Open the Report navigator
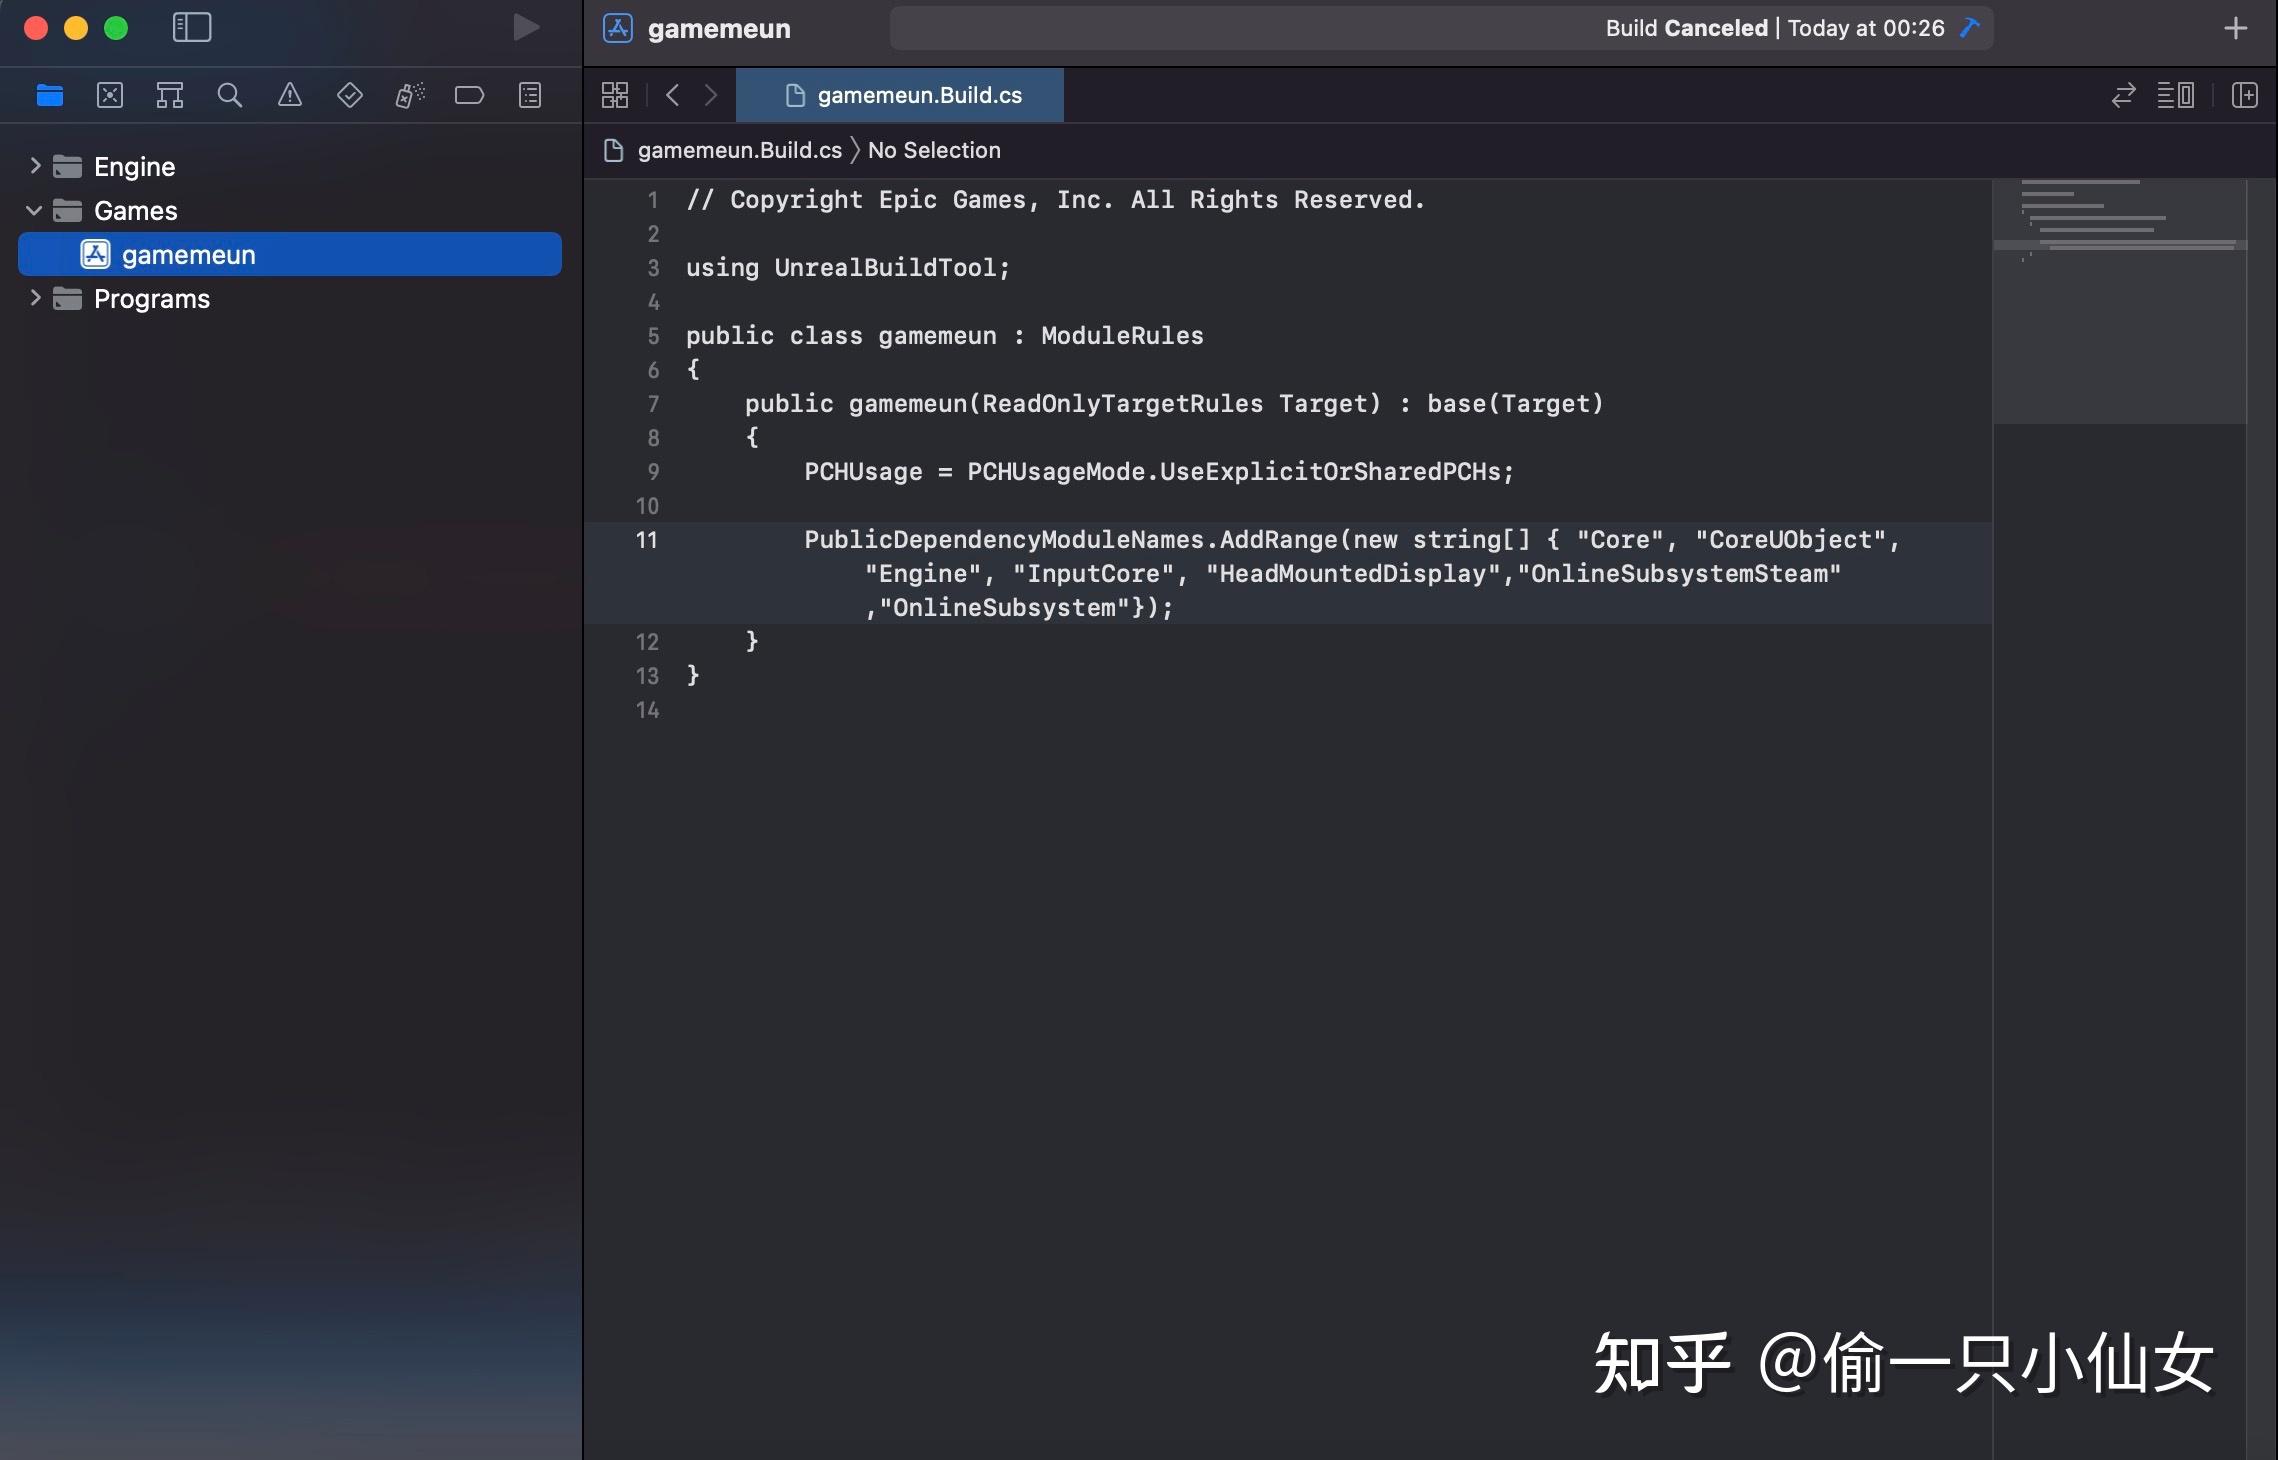This screenshot has width=2278, height=1460. coord(530,95)
